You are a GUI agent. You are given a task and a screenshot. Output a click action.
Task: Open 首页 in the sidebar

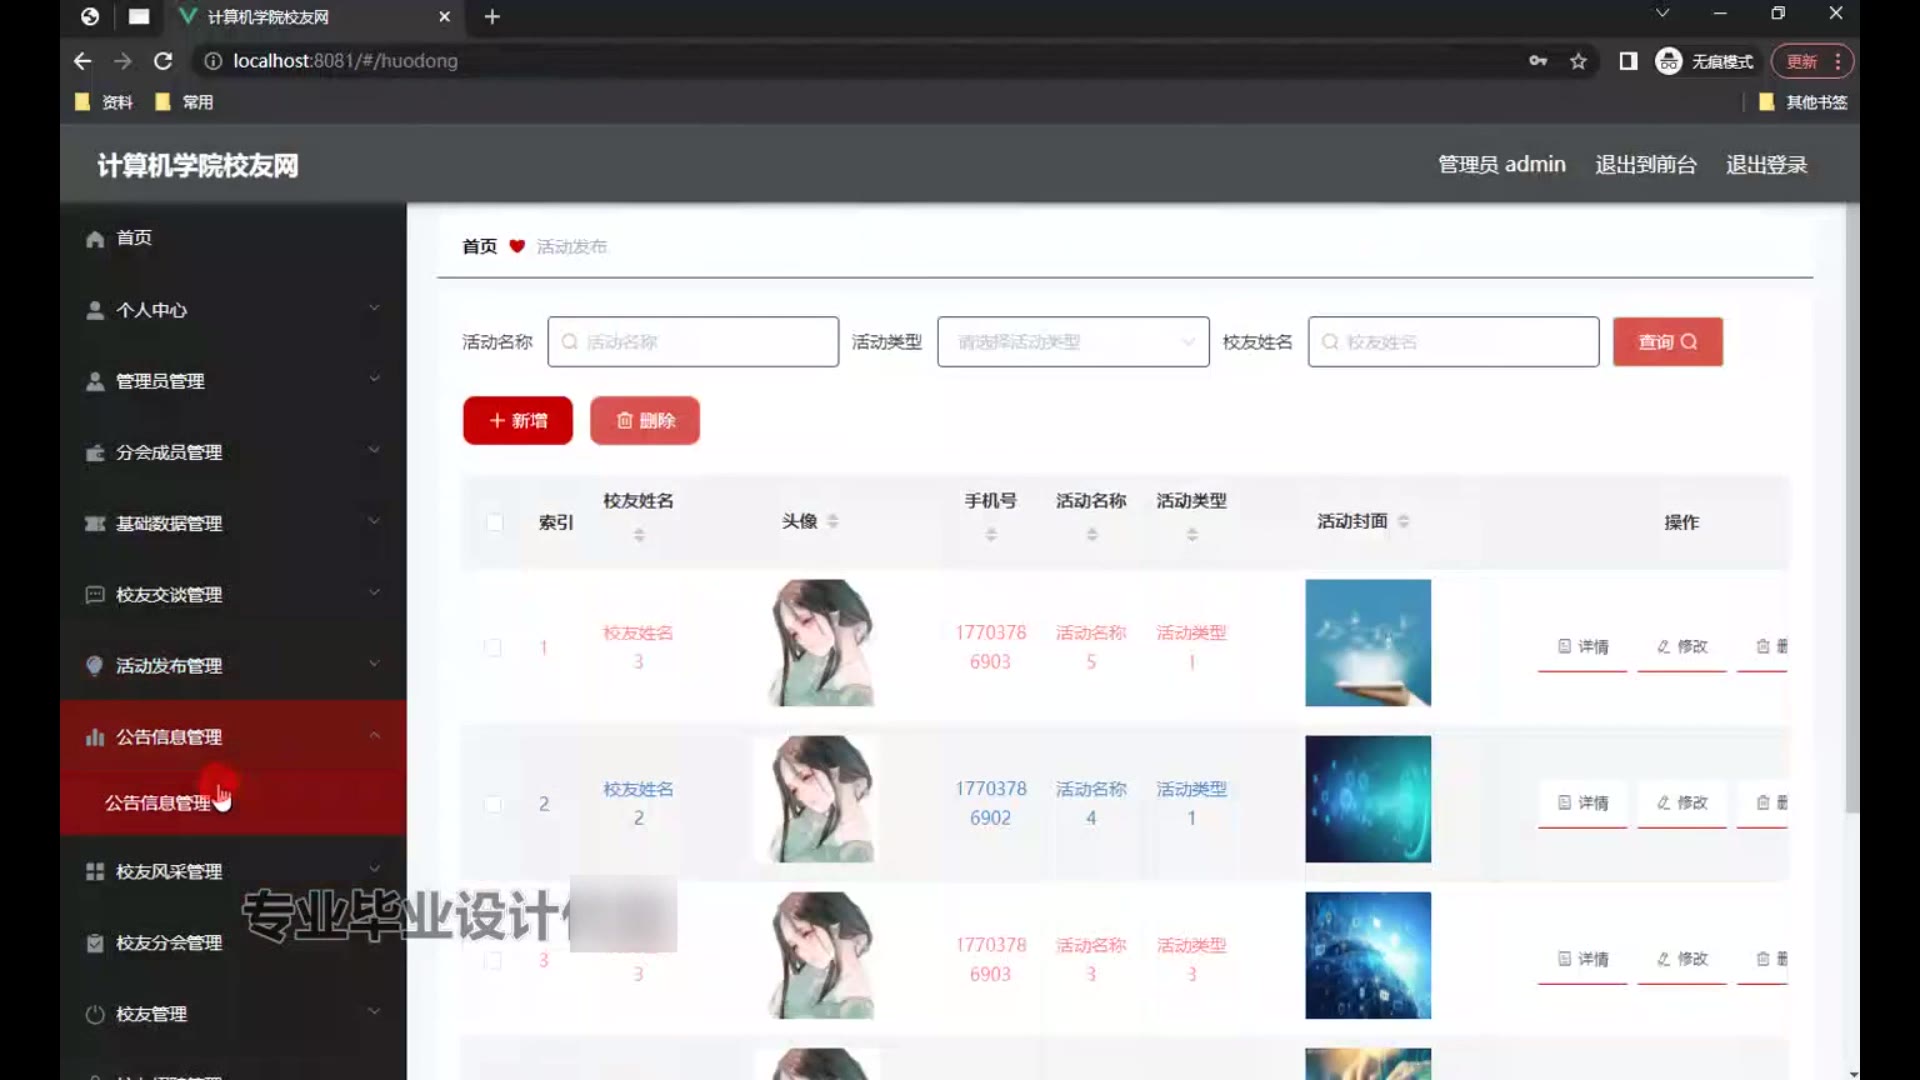pos(233,238)
